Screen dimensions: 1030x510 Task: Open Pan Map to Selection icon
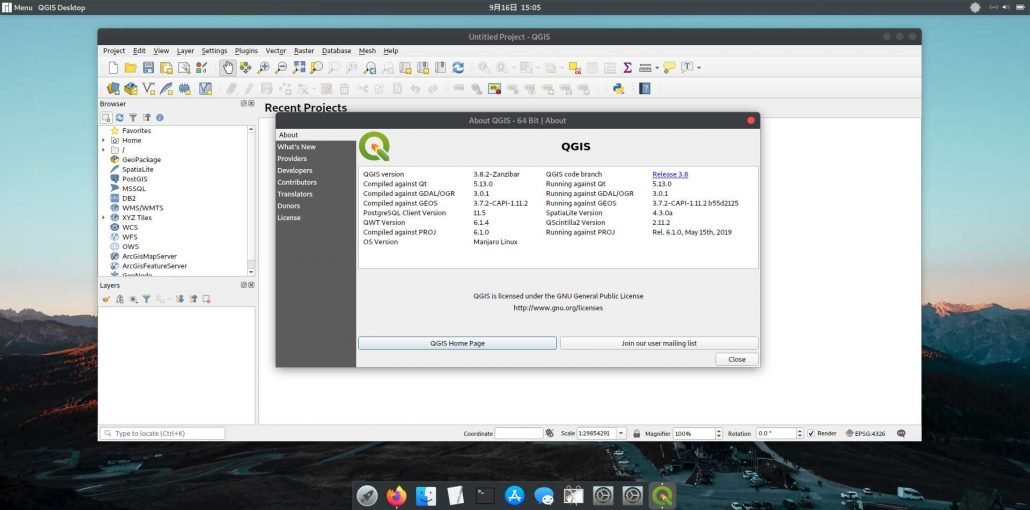click(x=246, y=68)
